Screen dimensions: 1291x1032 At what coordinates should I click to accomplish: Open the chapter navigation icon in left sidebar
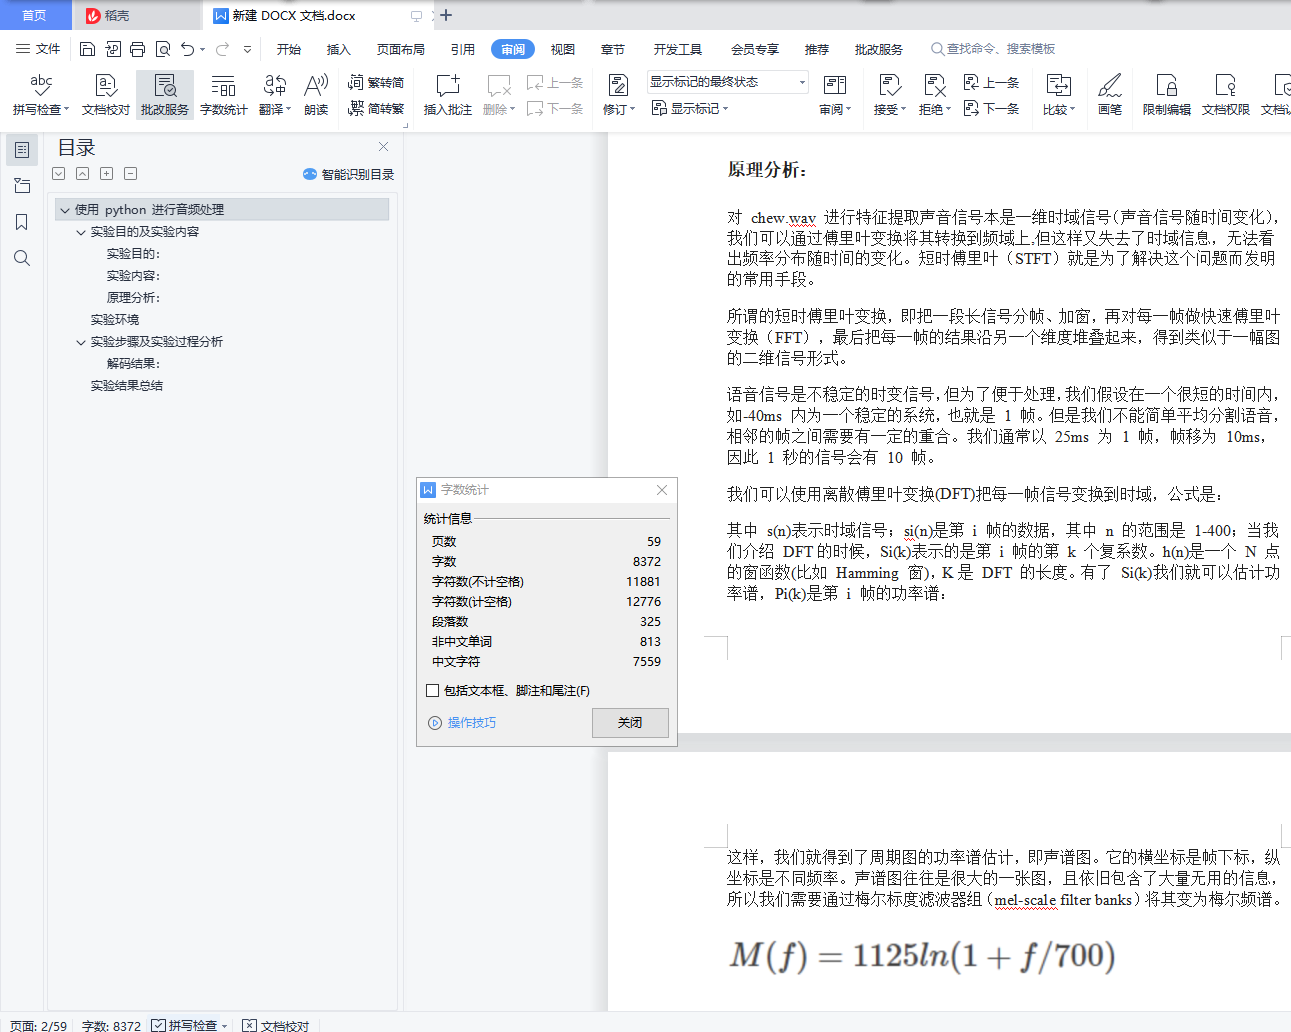21,186
